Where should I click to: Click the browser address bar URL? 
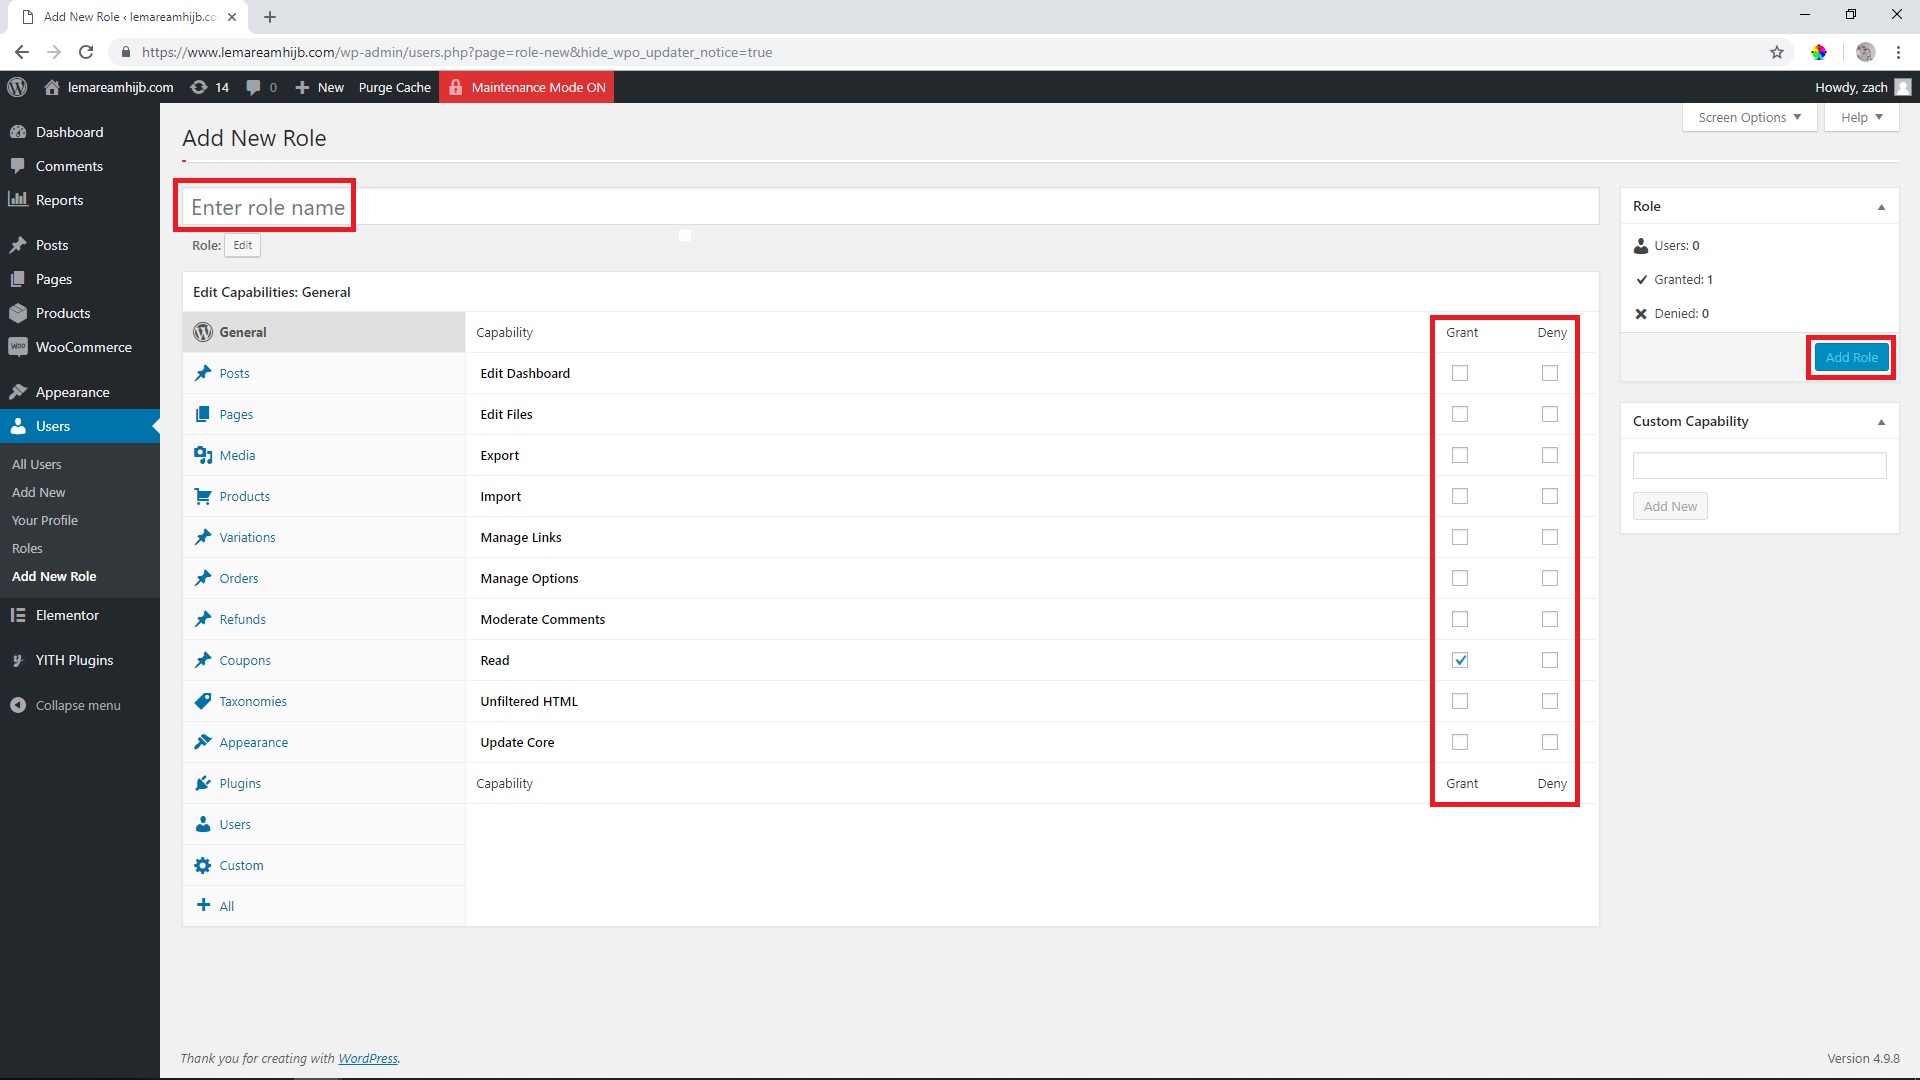point(457,52)
